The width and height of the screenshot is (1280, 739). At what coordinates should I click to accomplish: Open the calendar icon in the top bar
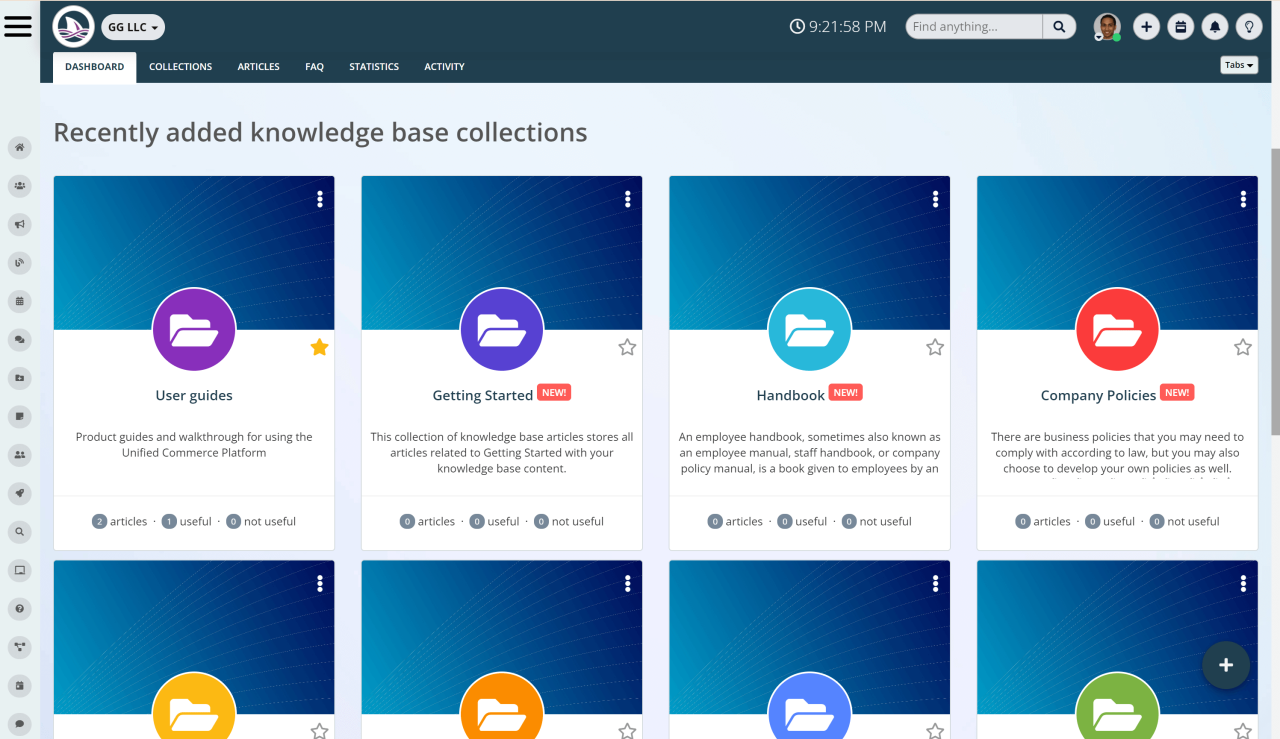(1180, 26)
